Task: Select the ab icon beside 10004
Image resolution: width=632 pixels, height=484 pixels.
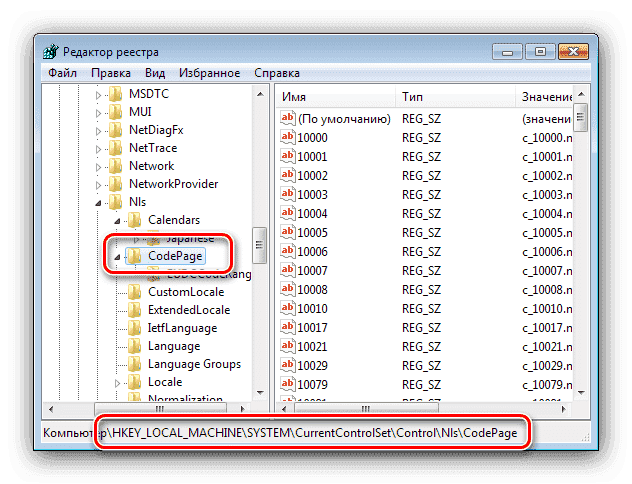Action: [x=287, y=213]
